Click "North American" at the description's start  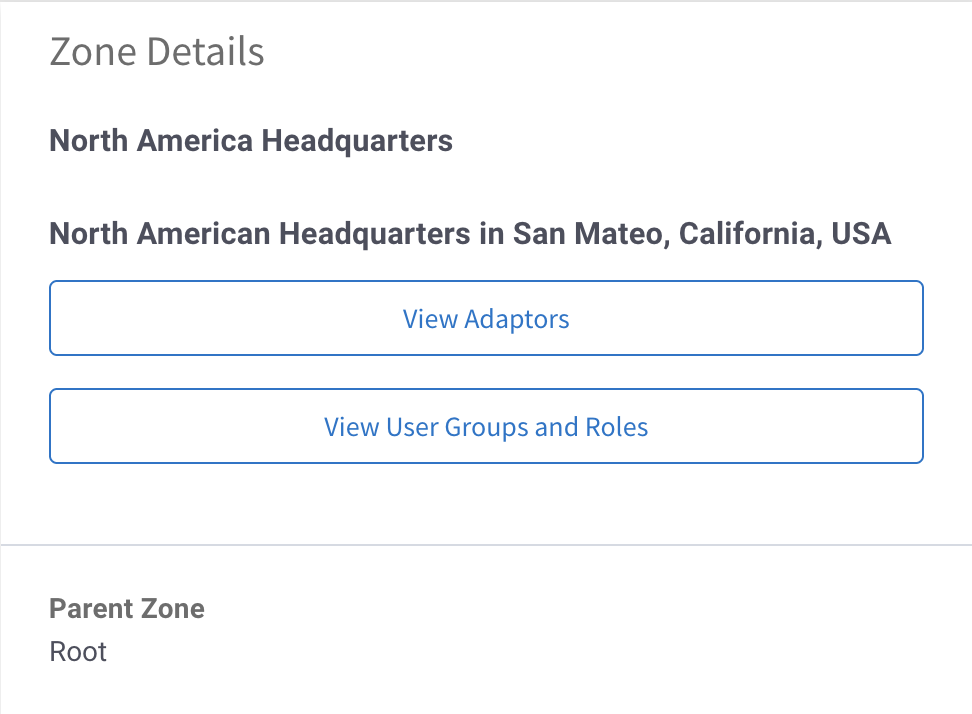(x=160, y=234)
